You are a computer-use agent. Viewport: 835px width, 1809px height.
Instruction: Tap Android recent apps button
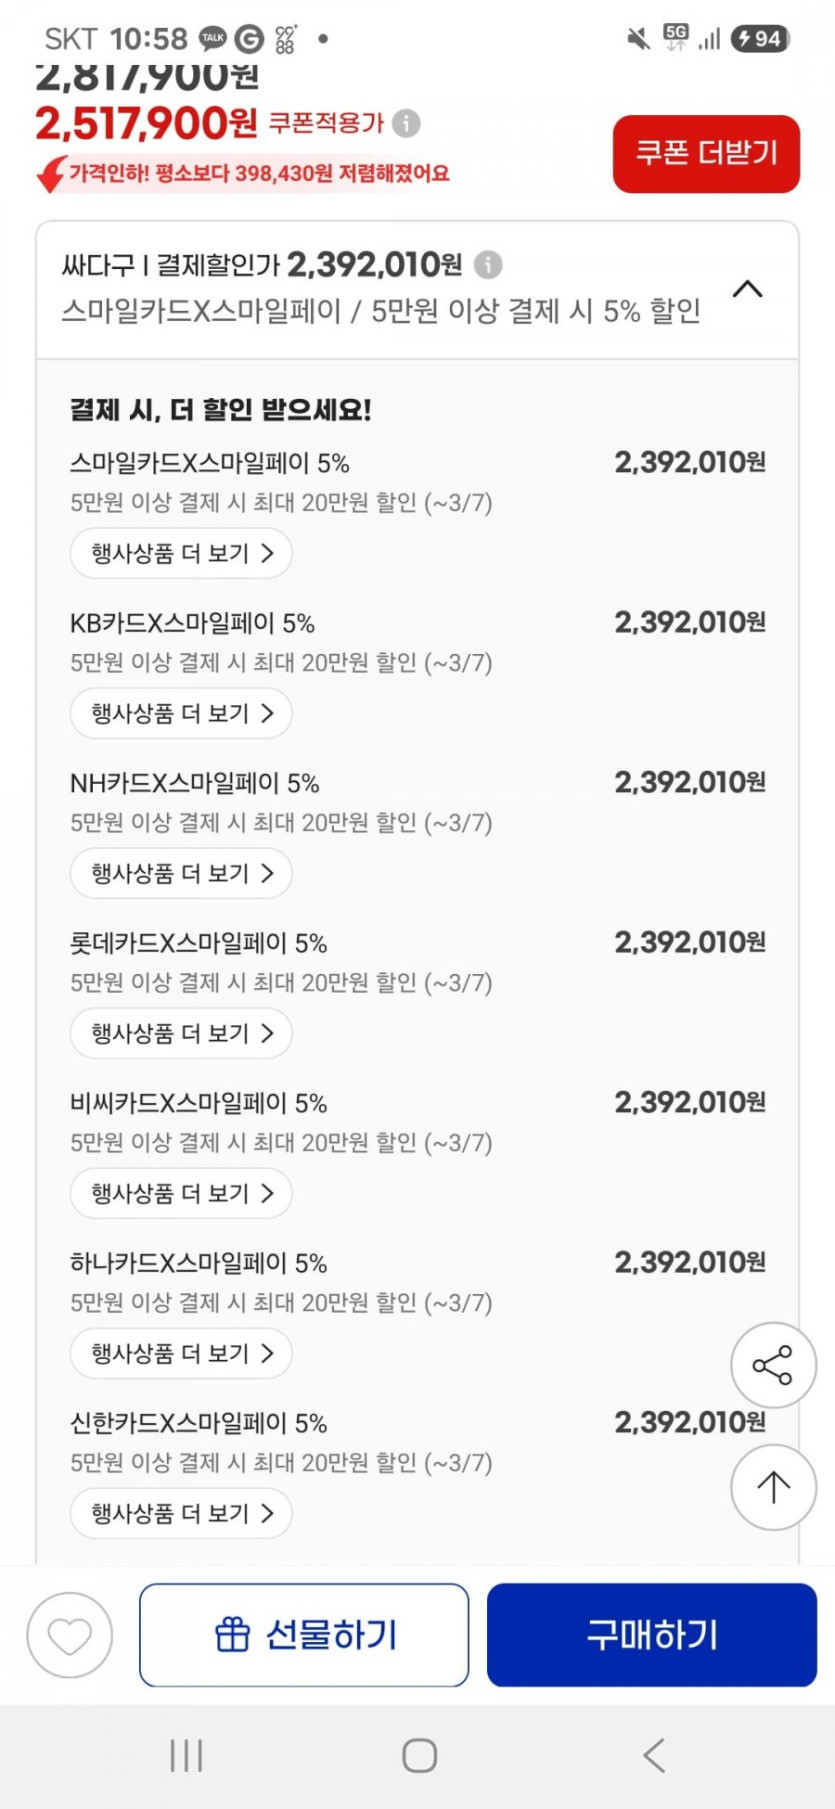(186, 1755)
